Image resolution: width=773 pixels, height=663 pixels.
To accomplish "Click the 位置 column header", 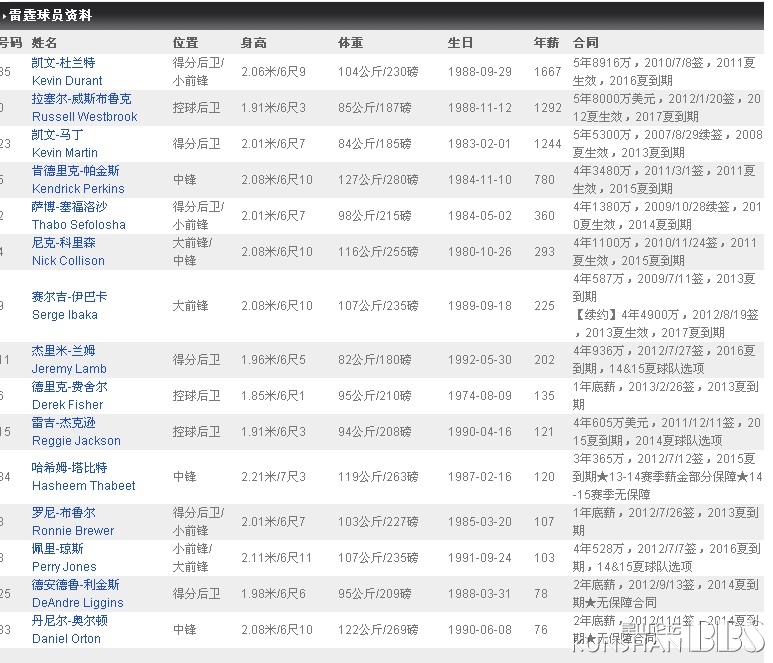I will click(185, 43).
